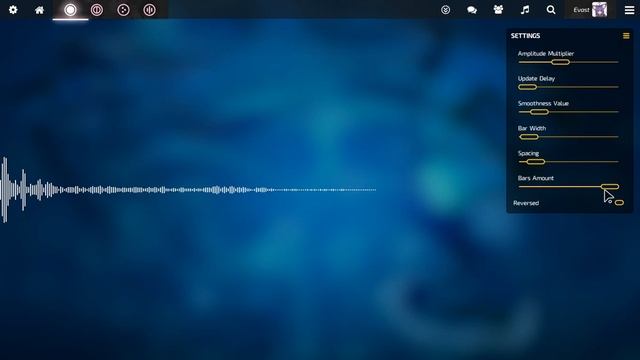Viewport: 640px width, 360px height.
Task: Click the Amplitude Multiplier label
Action: tap(546, 53)
